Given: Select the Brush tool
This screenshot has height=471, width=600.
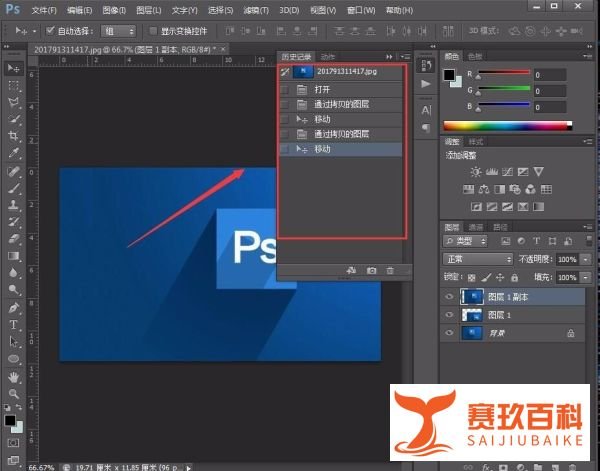Looking at the screenshot, I should pyautogui.click(x=13, y=188).
